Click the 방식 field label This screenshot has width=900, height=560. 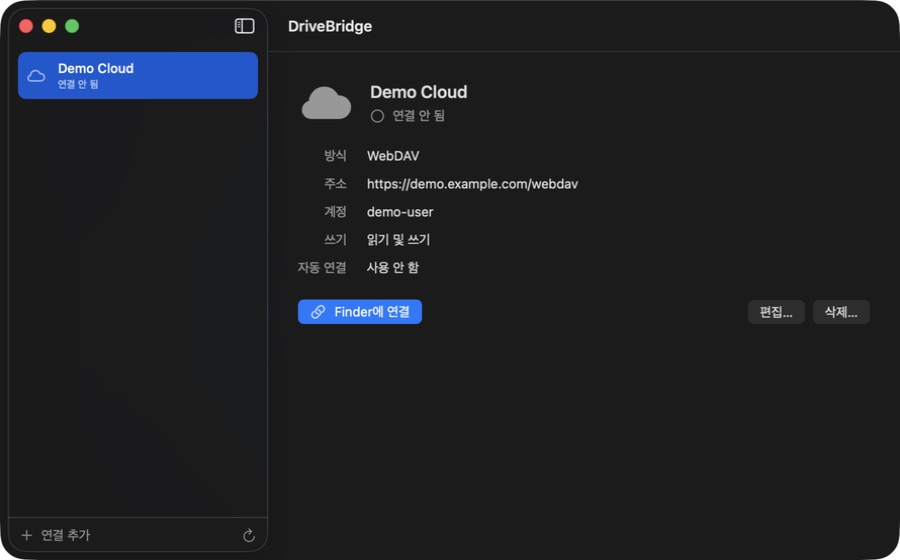pos(335,155)
